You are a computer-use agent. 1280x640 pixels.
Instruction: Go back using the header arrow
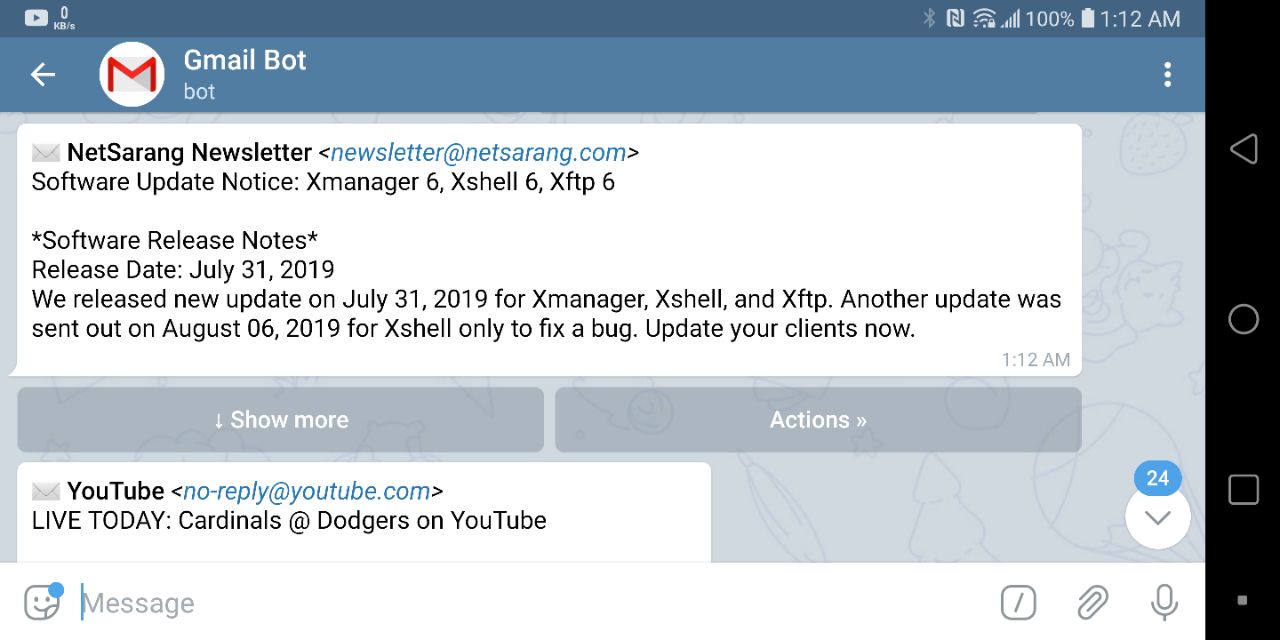43,74
